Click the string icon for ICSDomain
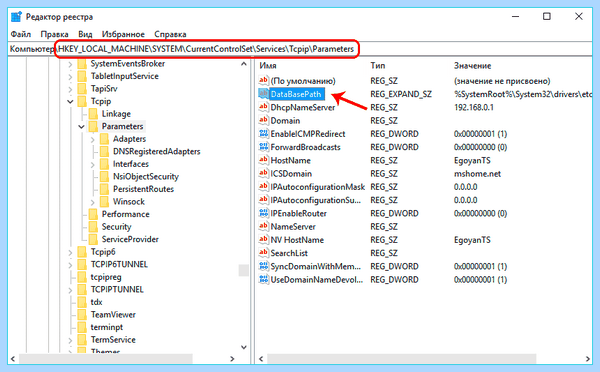Viewport: 600px width, 372px height. point(263,173)
